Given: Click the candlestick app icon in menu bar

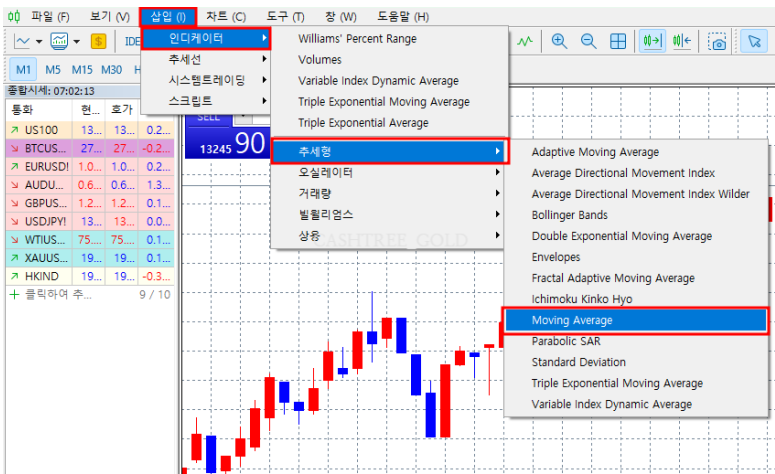Looking at the screenshot, I should point(14,17).
